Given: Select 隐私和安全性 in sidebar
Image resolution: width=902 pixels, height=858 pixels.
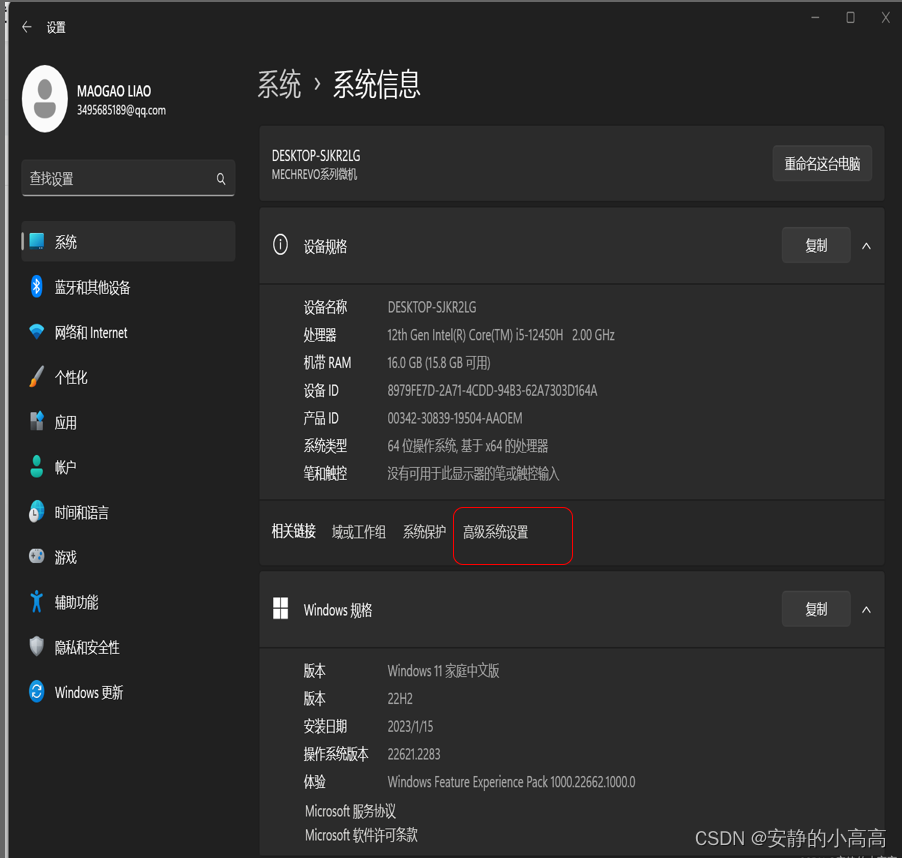Looking at the screenshot, I should (x=128, y=646).
